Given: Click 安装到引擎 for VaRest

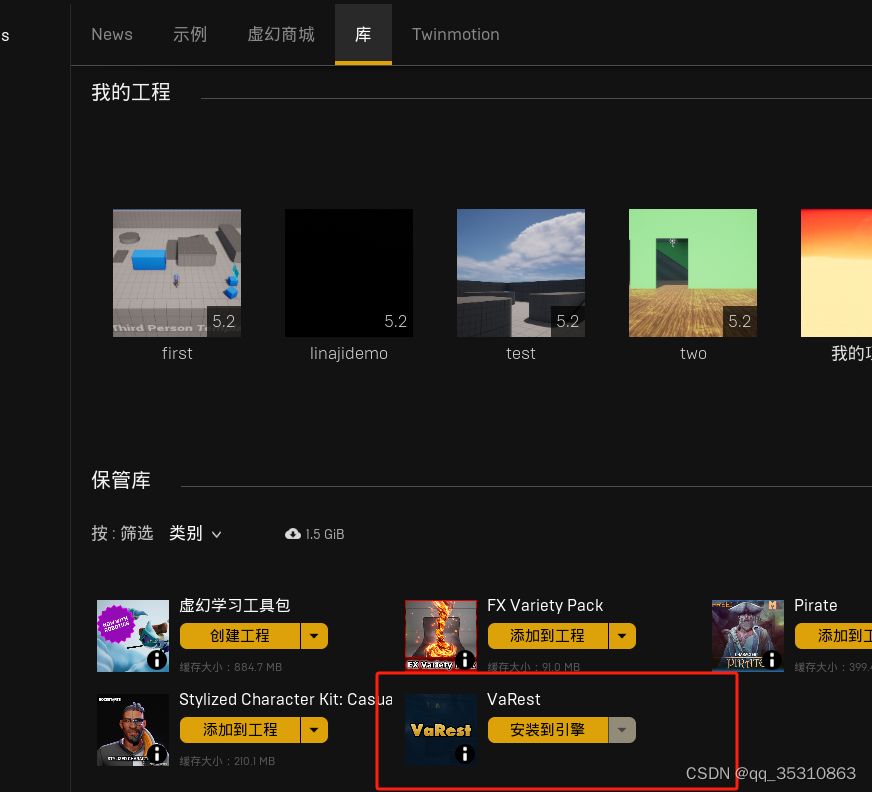Looking at the screenshot, I should pos(549,730).
